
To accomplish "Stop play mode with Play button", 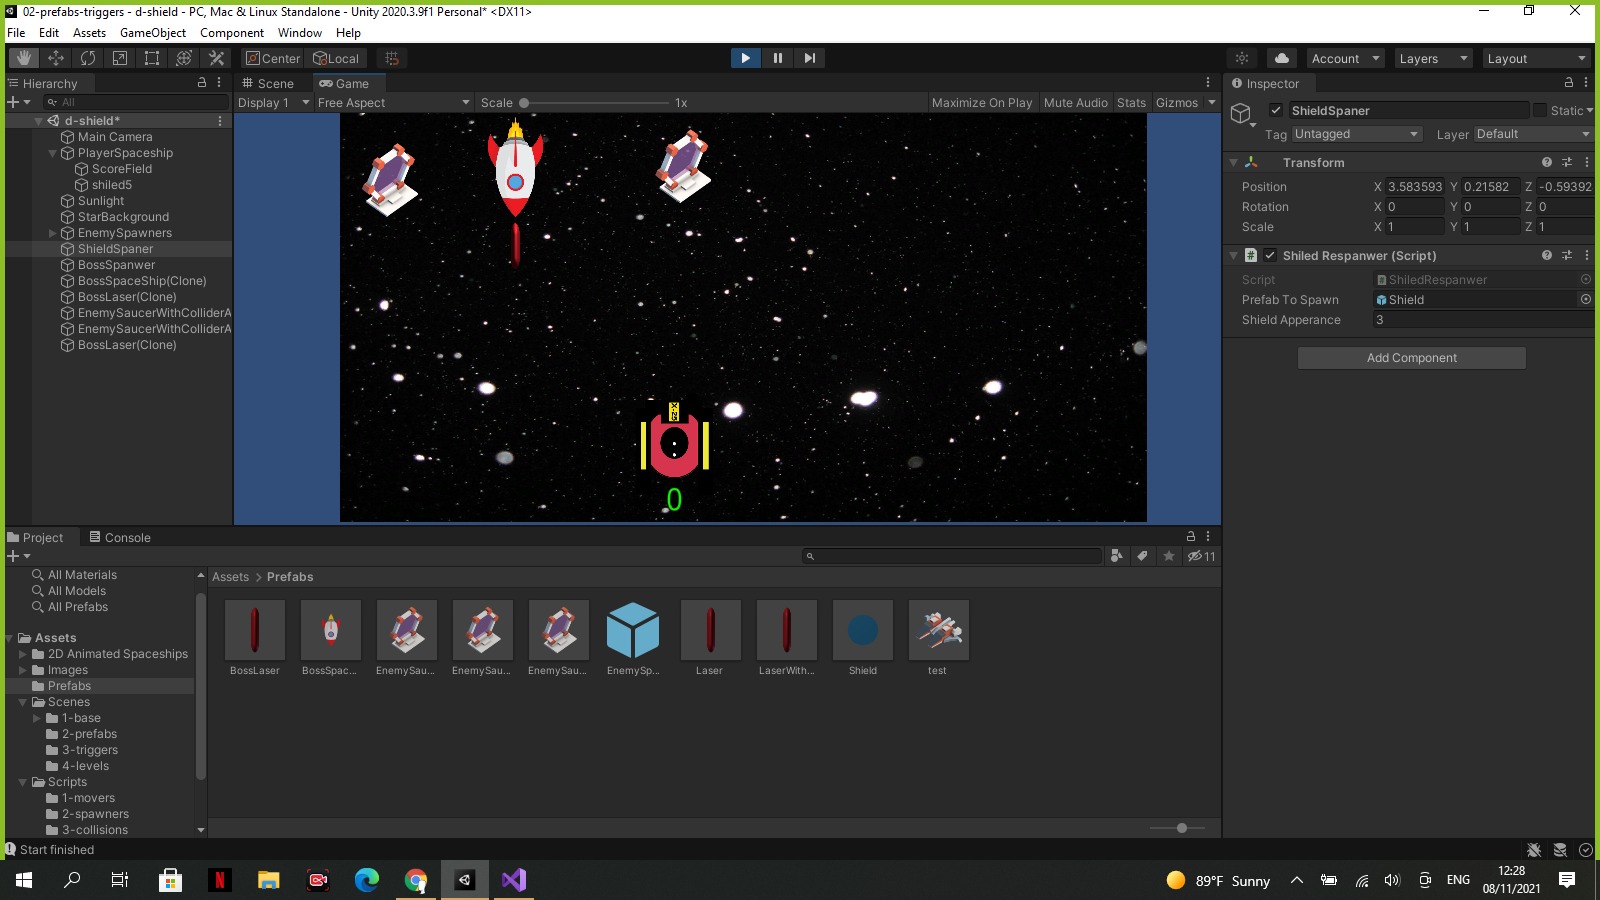I will pos(745,58).
